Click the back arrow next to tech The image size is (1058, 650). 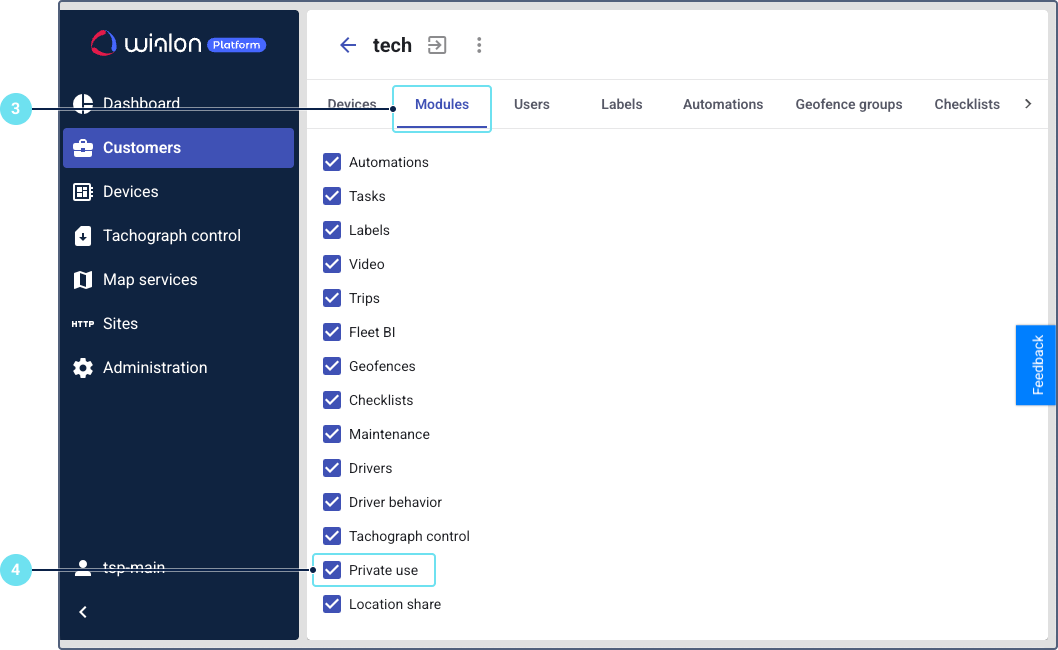[348, 45]
